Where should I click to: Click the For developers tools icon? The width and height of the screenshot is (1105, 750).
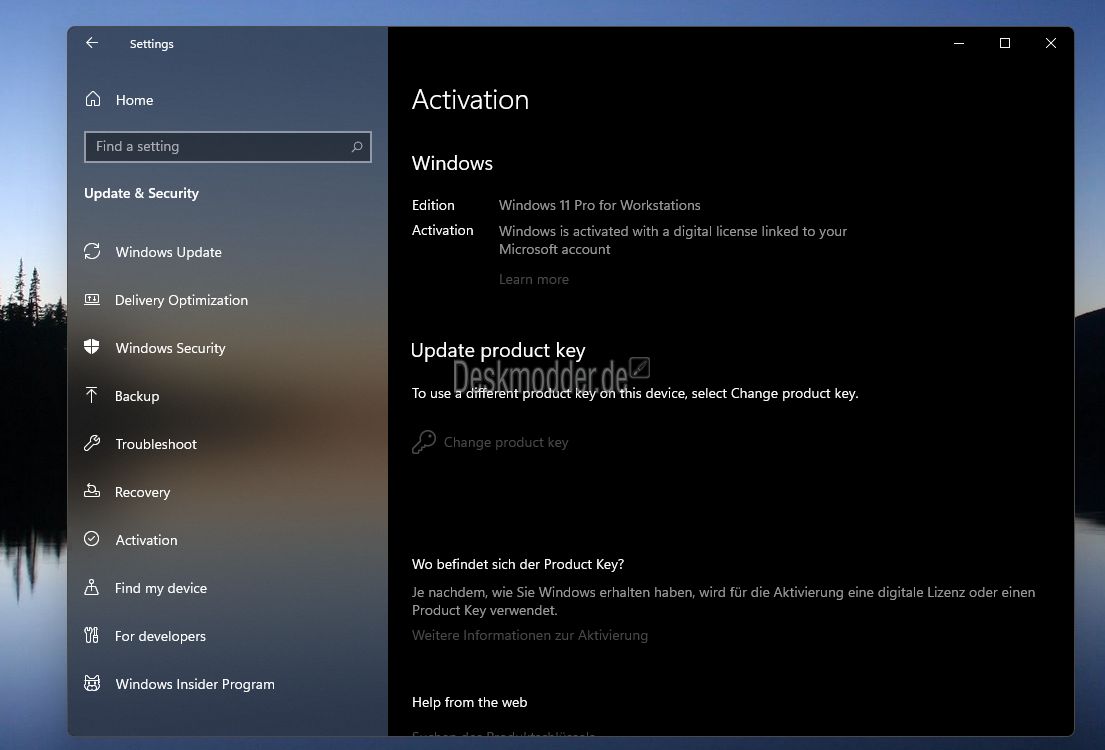click(x=92, y=635)
